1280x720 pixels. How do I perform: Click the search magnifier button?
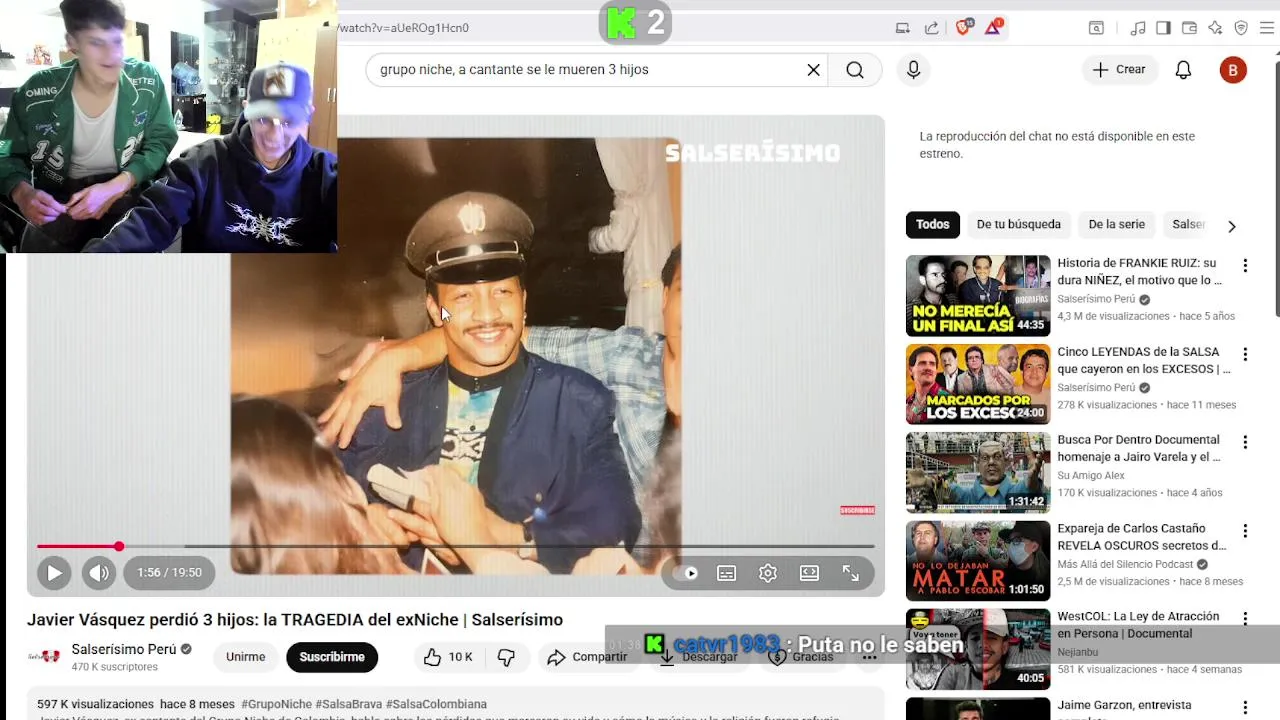[855, 70]
